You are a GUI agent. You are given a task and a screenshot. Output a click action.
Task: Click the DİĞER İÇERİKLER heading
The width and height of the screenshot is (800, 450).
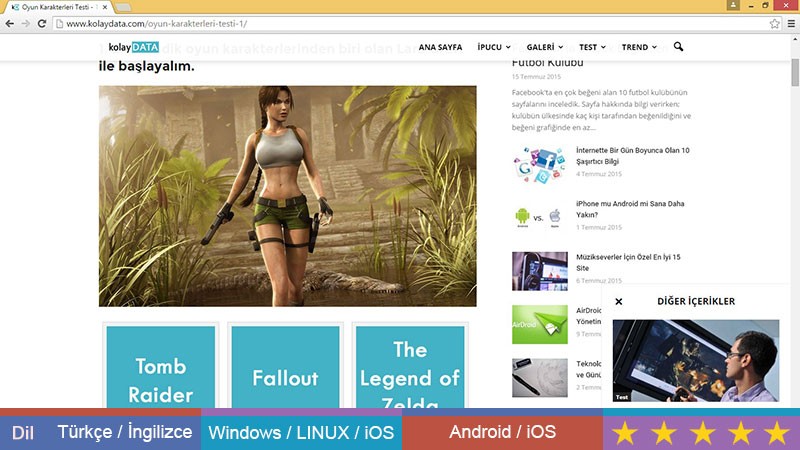click(x=696, y=301)
